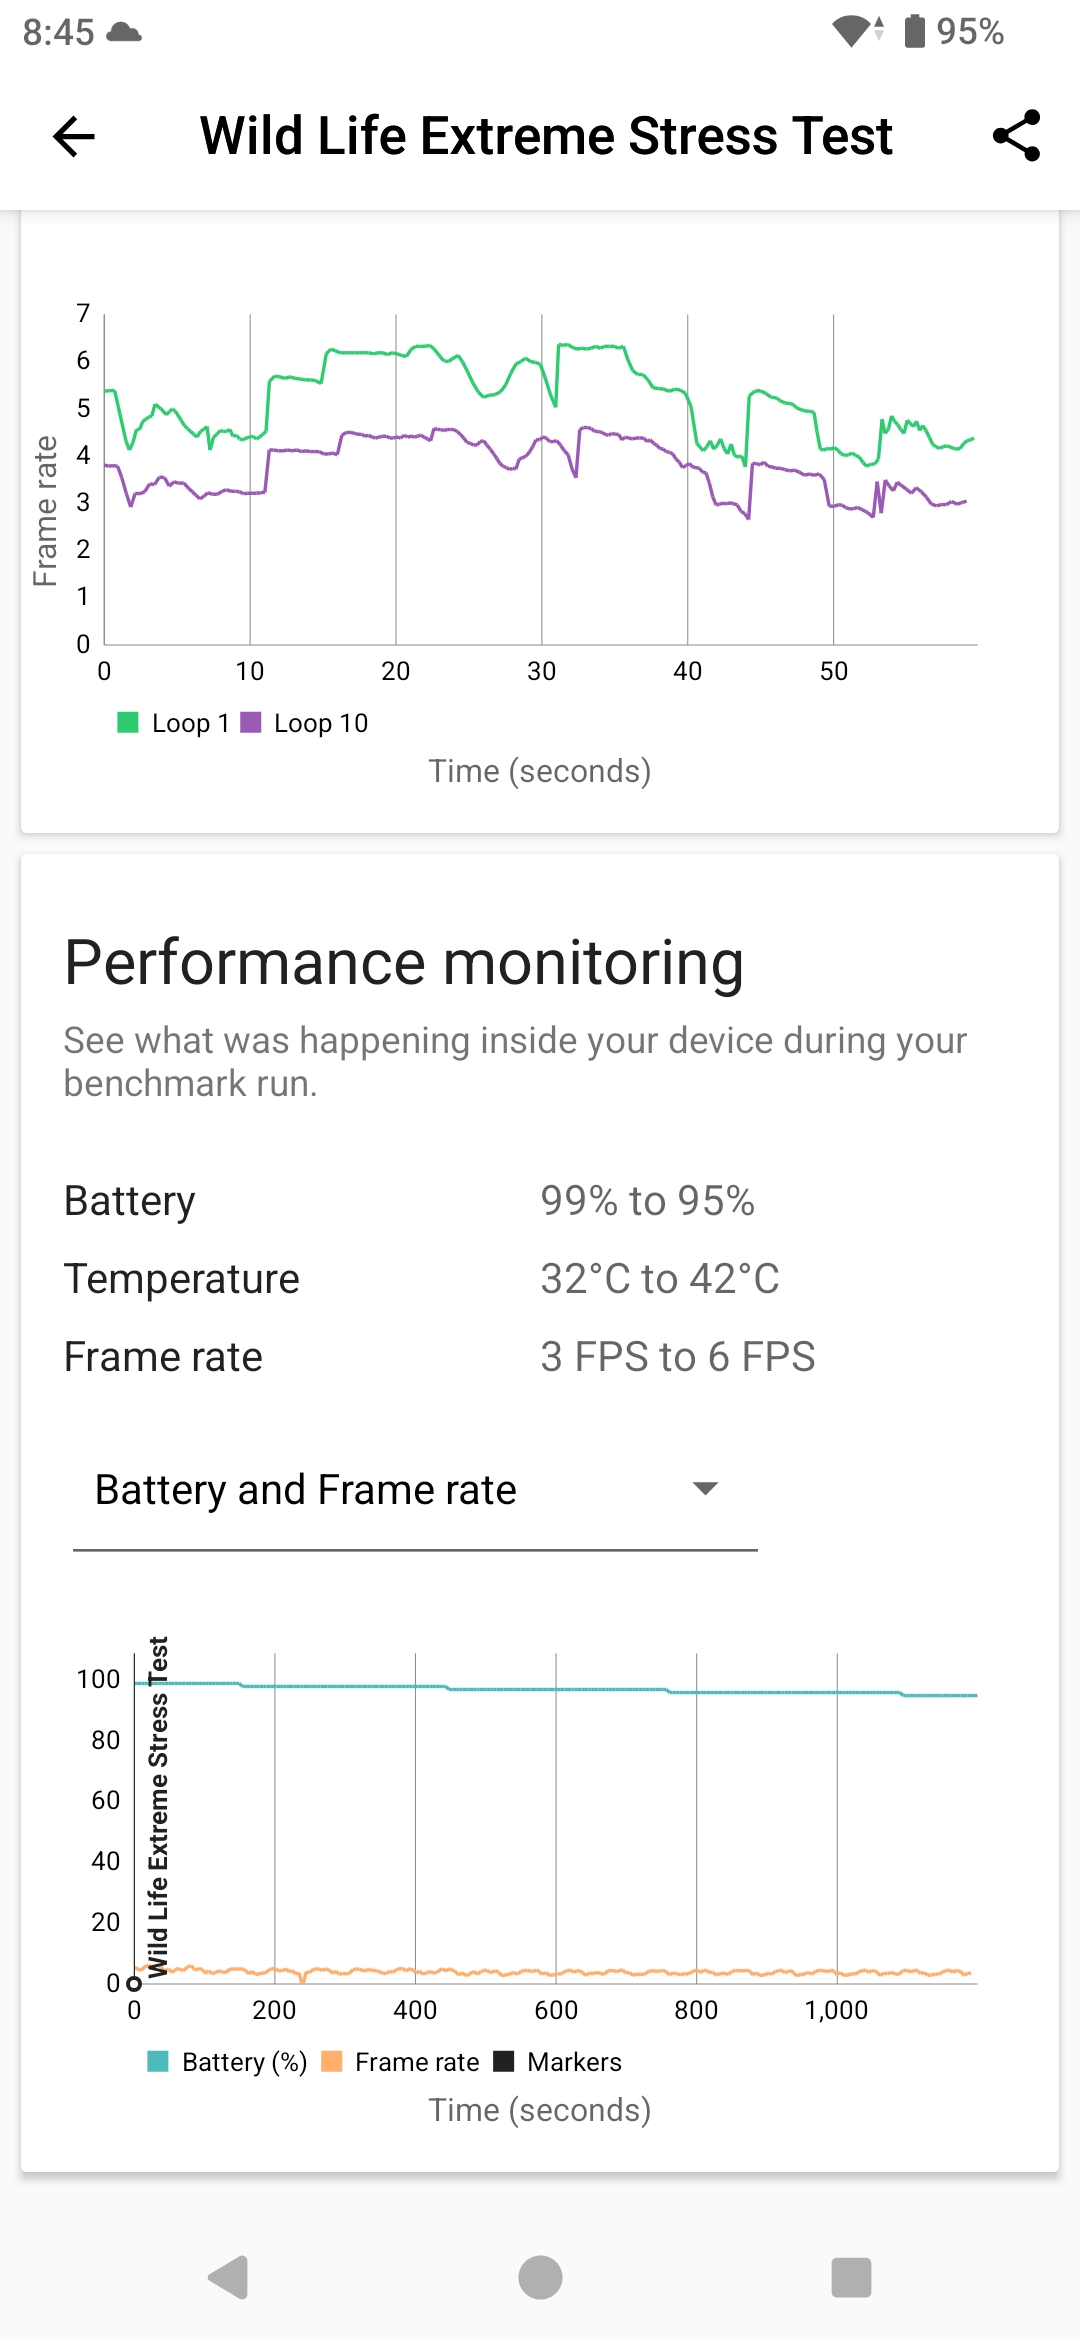The height and width of the screenshot is (2340, 1080).
Task: Tap the cloud icon in status bar
Action: 124,31
